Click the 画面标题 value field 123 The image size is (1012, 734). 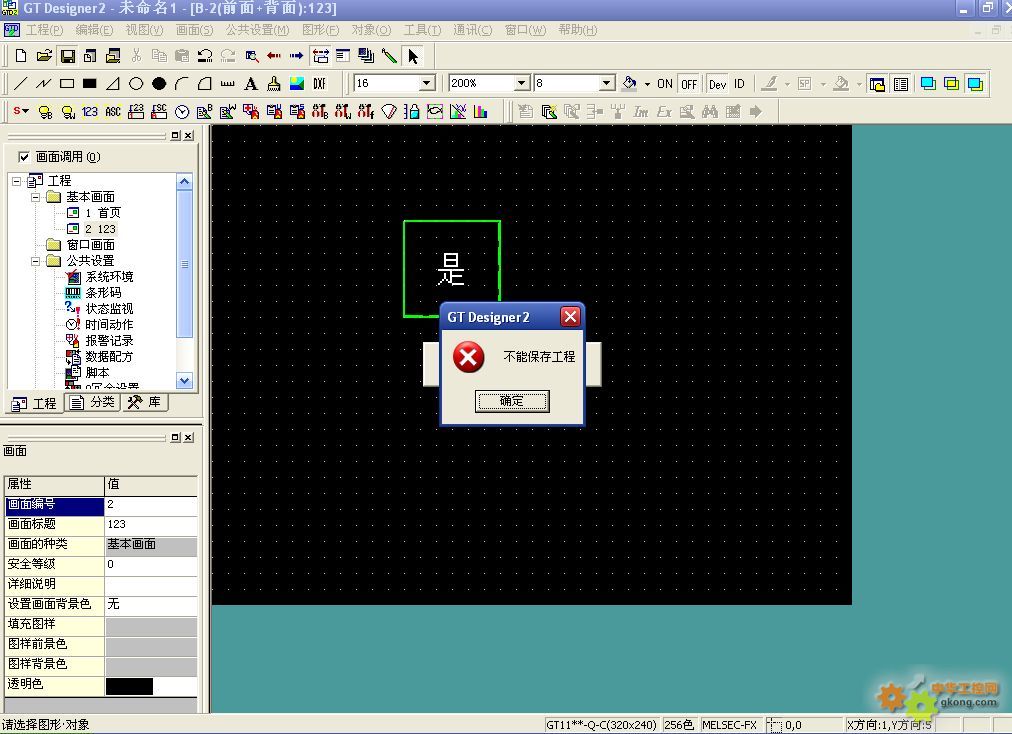point(151,524)
